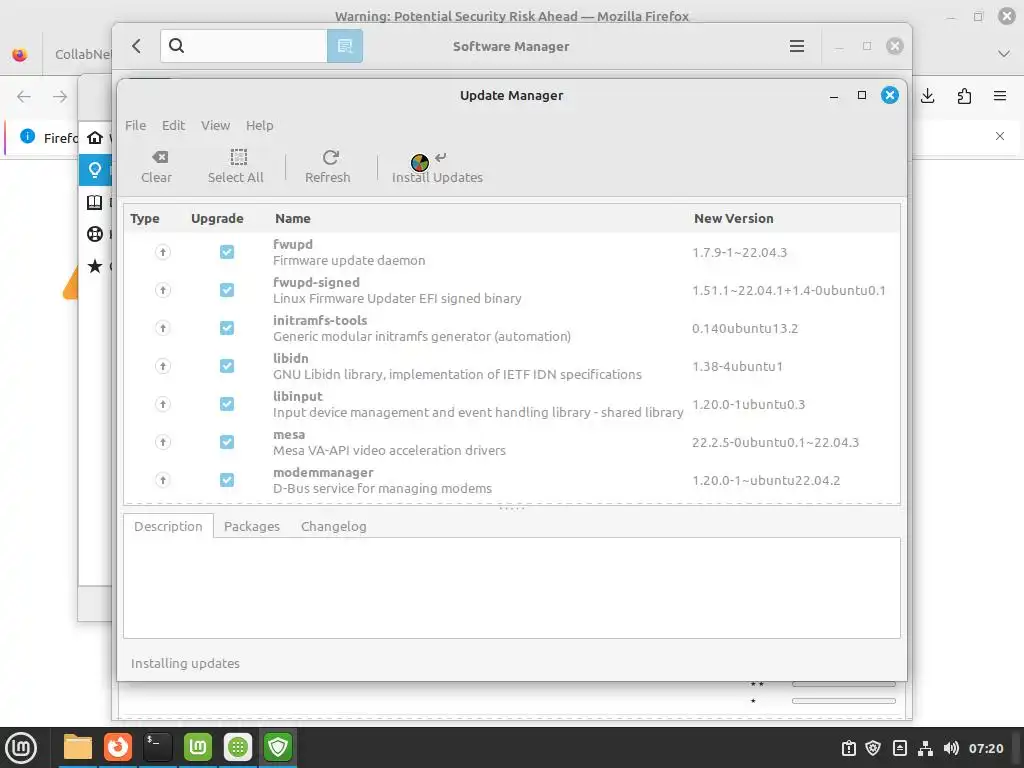The height and width of the screenshot is (768, 1024).
Task: Click the security shield tray icon
Action: point(873,748)
